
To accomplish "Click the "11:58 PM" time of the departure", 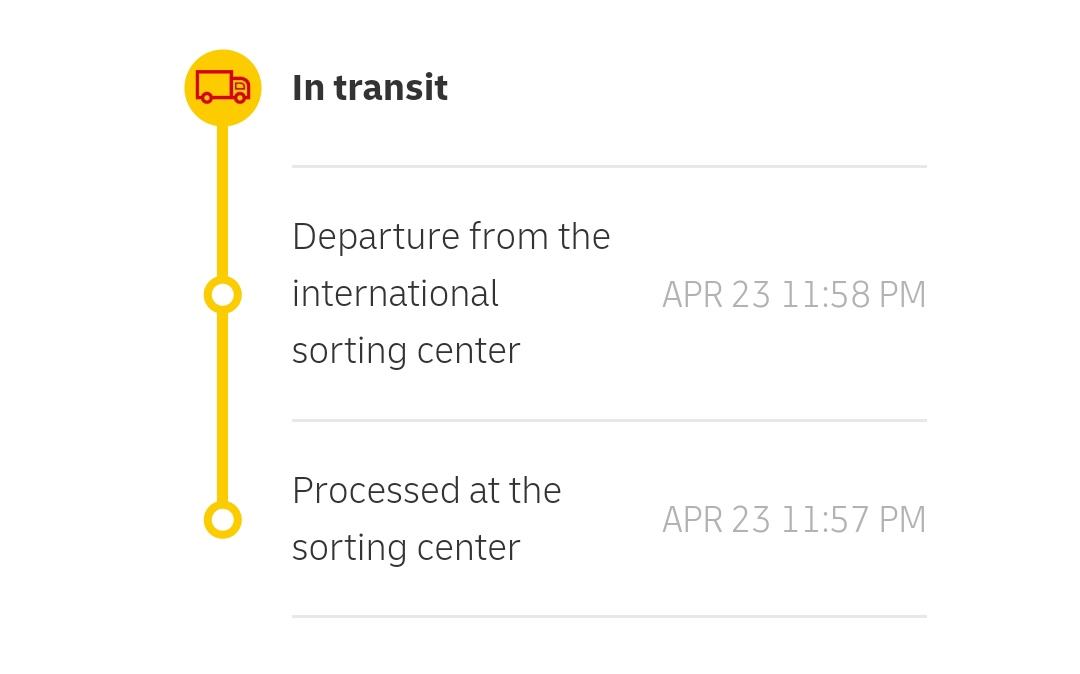I will (x=853, y=295).
